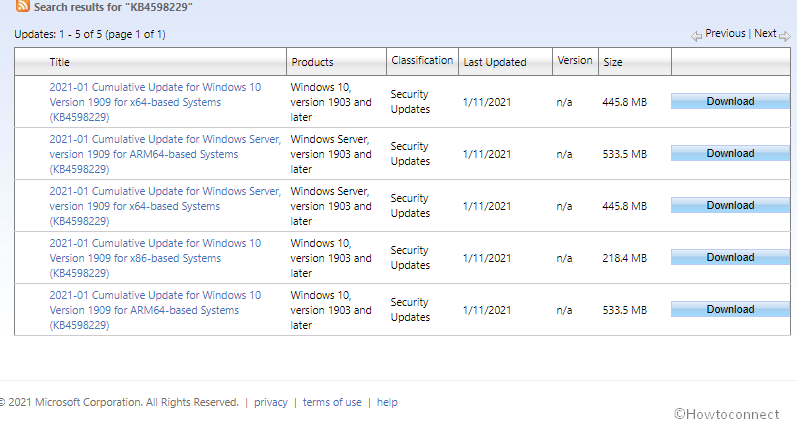Download Windows 10 ARM64-based update

pos(730,310)
